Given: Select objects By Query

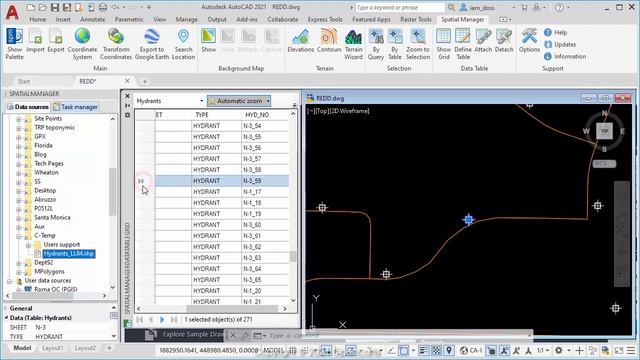Looking at the screenshot, I should [376, 44].
